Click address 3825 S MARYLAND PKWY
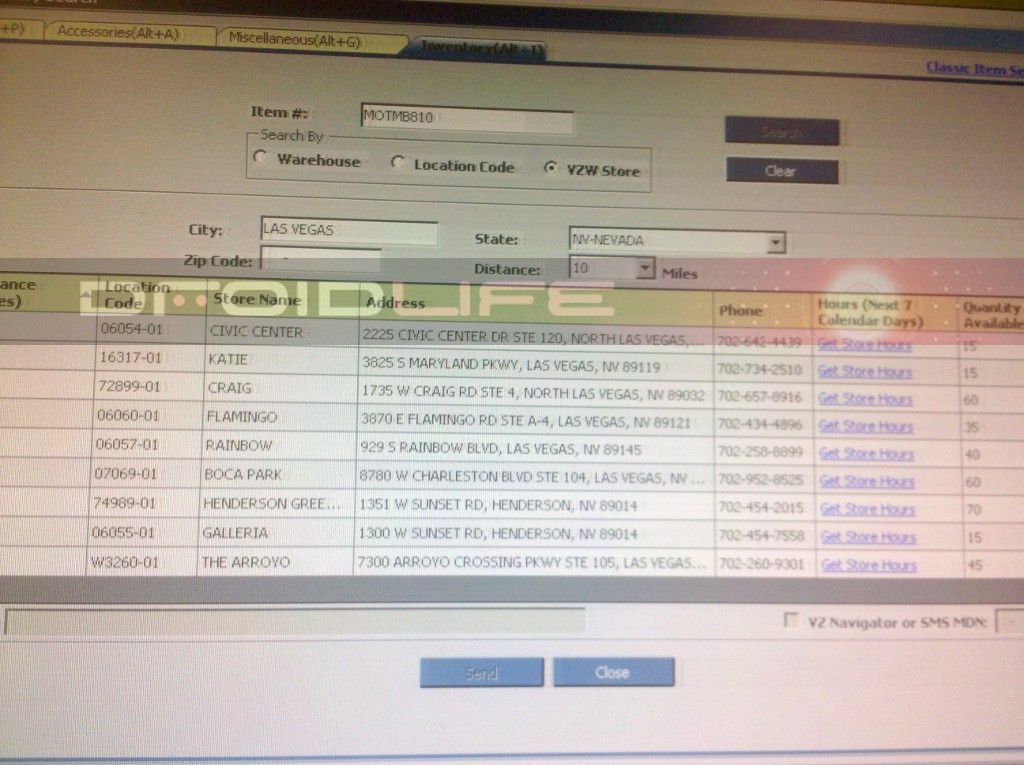 (511, 365)
